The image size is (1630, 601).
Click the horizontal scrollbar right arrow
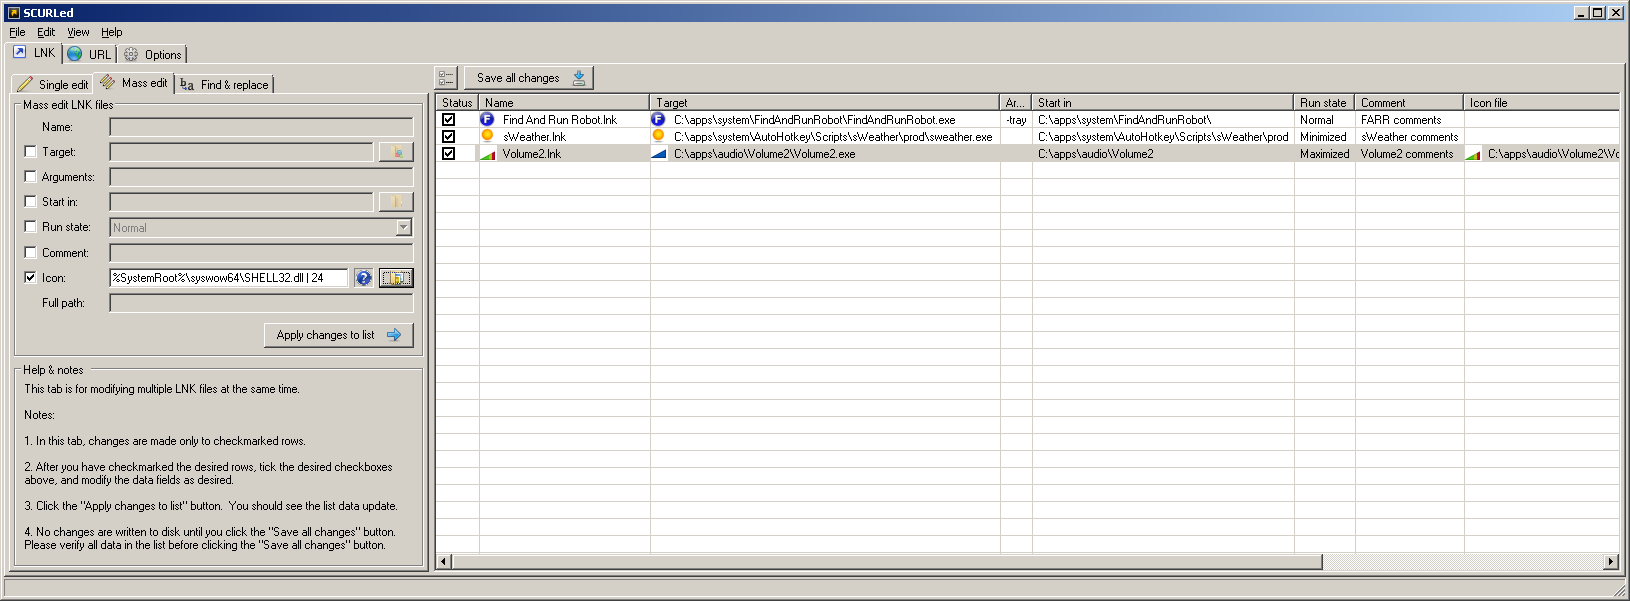[x=1610, y=562]
